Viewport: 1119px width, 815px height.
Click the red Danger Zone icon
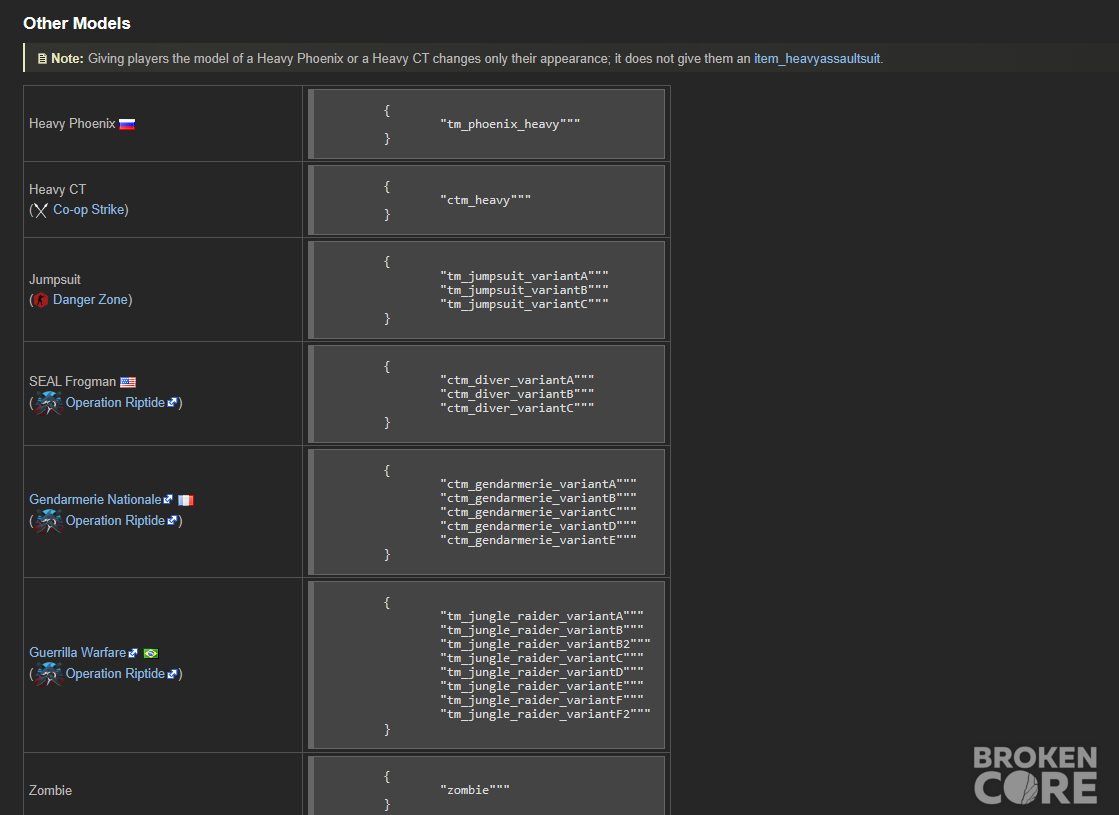pos(41,300)
